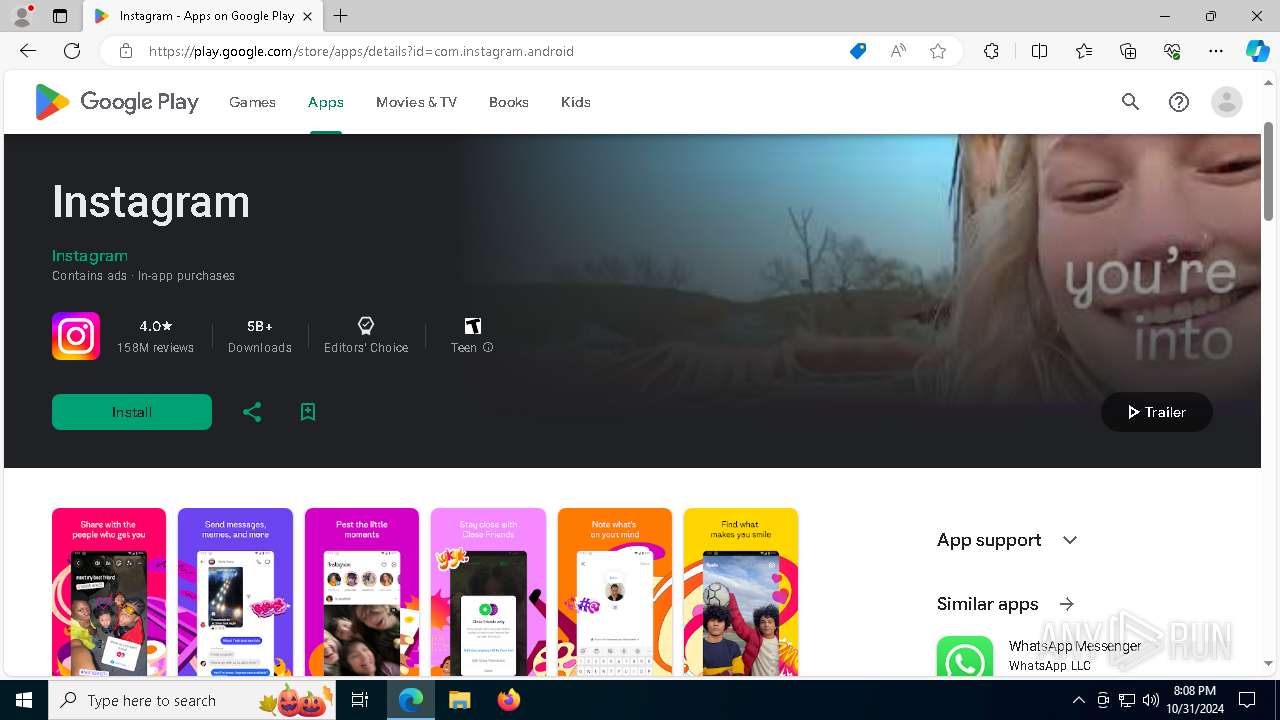The width and height of the screenshot is (1280, 720).
Task: Click the Google Play logo
Action: (x=117, y=102)
